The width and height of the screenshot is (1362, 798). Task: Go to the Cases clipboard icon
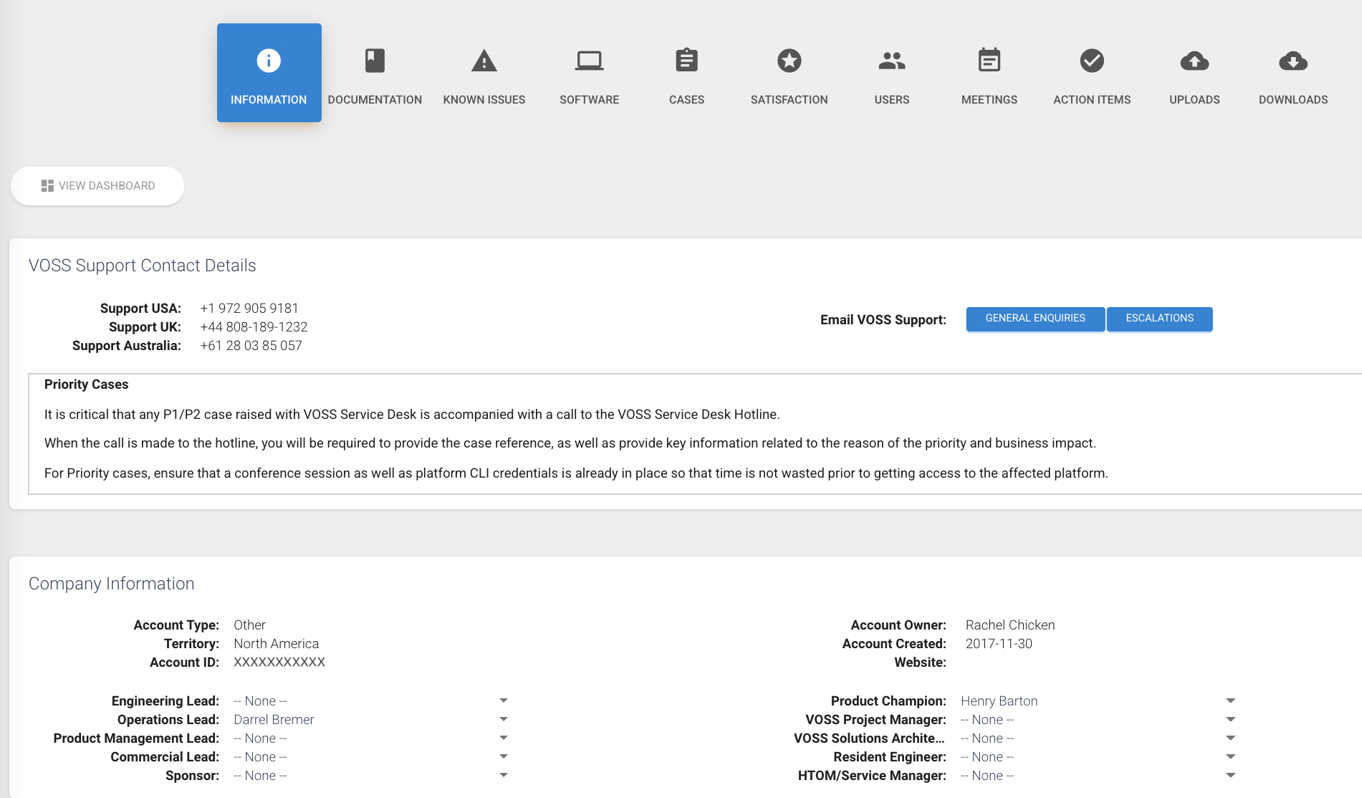[686, 61]
